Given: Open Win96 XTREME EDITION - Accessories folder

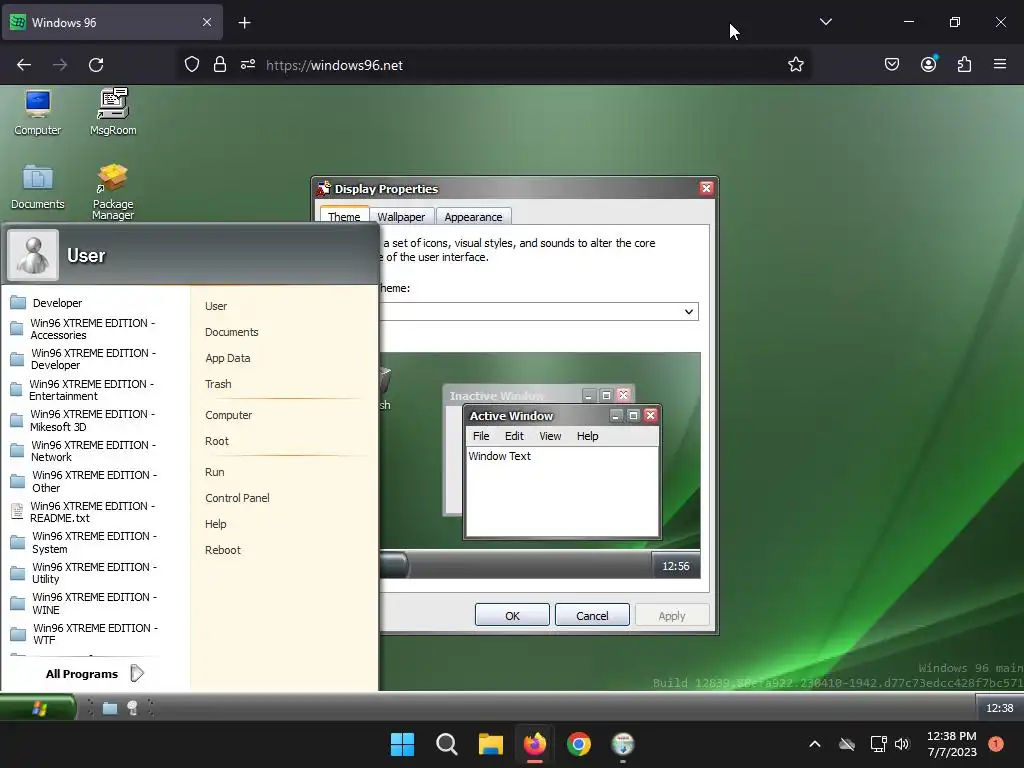Looking at the screenshot, I should pos(84,329).
